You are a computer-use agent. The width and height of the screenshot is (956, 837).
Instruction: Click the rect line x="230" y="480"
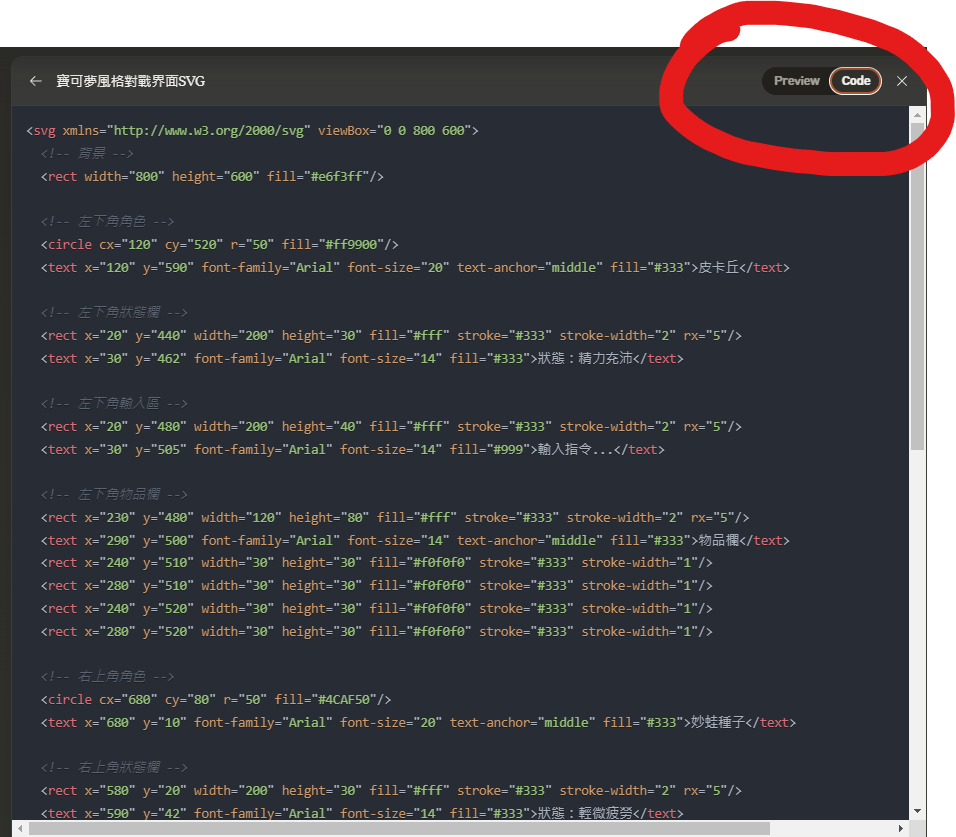(395, 518)
